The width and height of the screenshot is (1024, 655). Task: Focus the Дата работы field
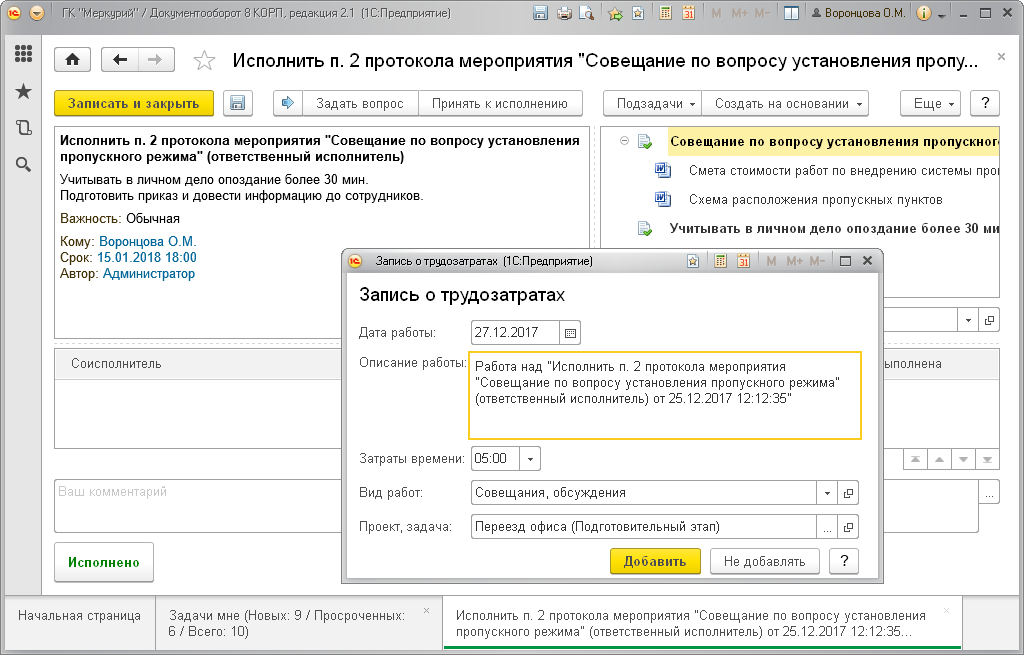tap(515, 332)
